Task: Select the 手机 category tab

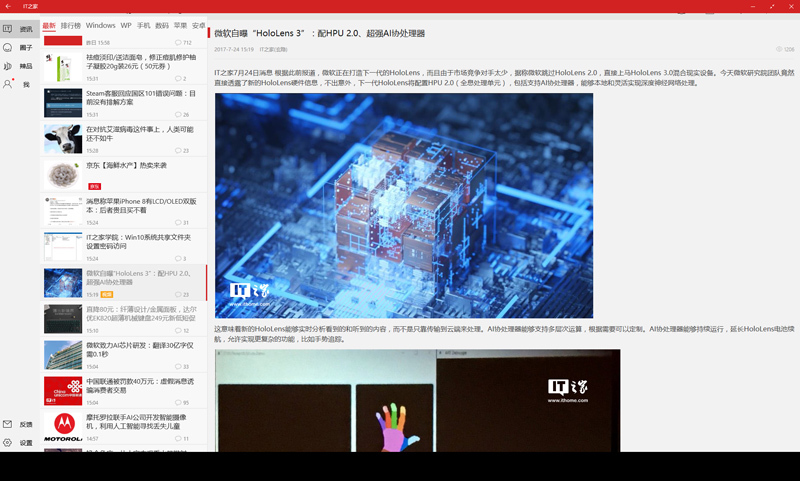Action: (143, 25)
